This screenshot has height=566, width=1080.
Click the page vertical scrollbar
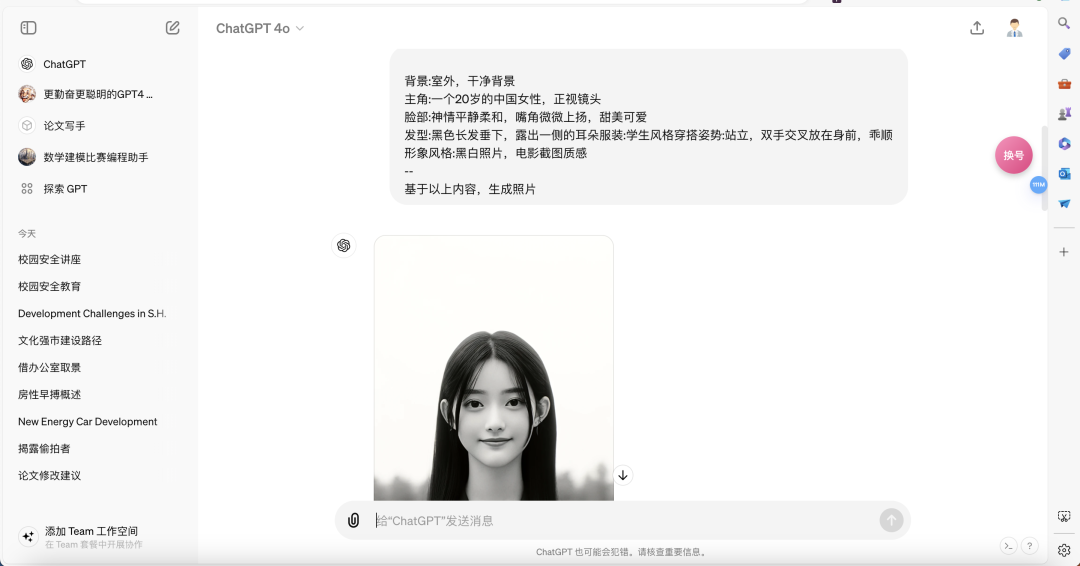click(x=1044, y=169)
